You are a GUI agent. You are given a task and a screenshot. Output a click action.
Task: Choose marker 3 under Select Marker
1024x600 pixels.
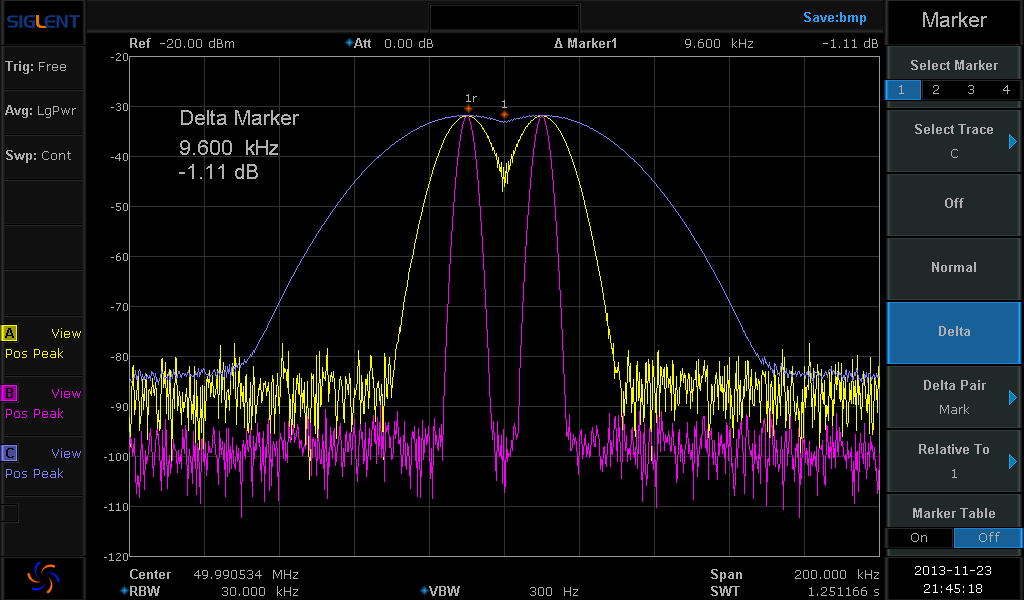970,90
